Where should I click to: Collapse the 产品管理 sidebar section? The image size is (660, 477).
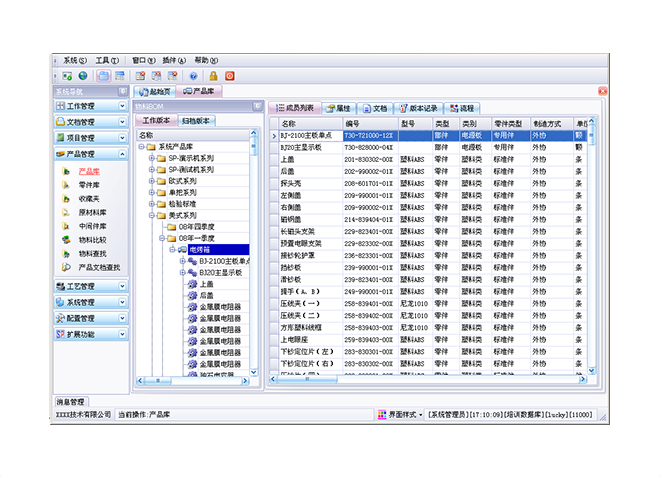click(122, 154)
